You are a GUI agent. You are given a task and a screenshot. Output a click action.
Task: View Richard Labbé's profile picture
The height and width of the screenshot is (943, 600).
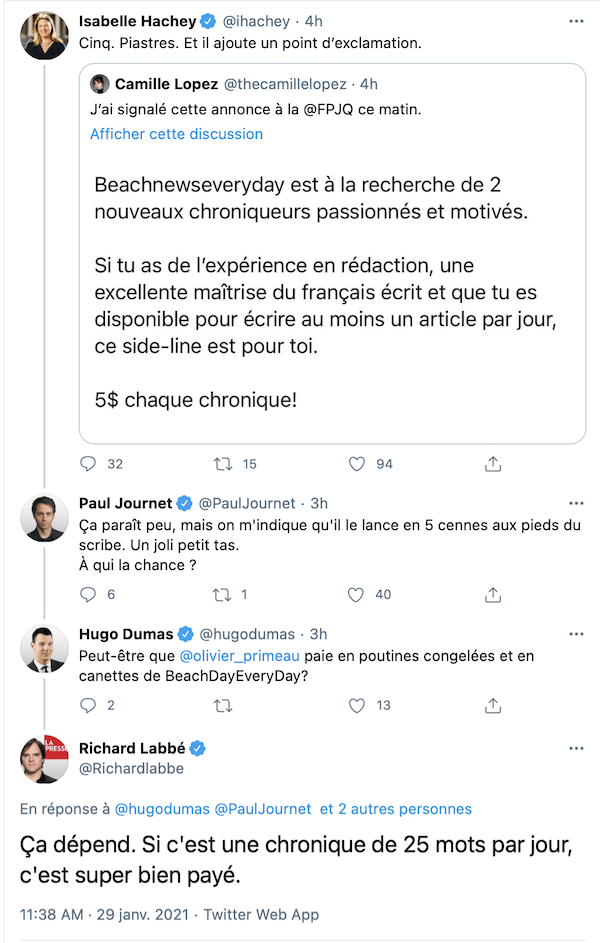click(44, 759)
